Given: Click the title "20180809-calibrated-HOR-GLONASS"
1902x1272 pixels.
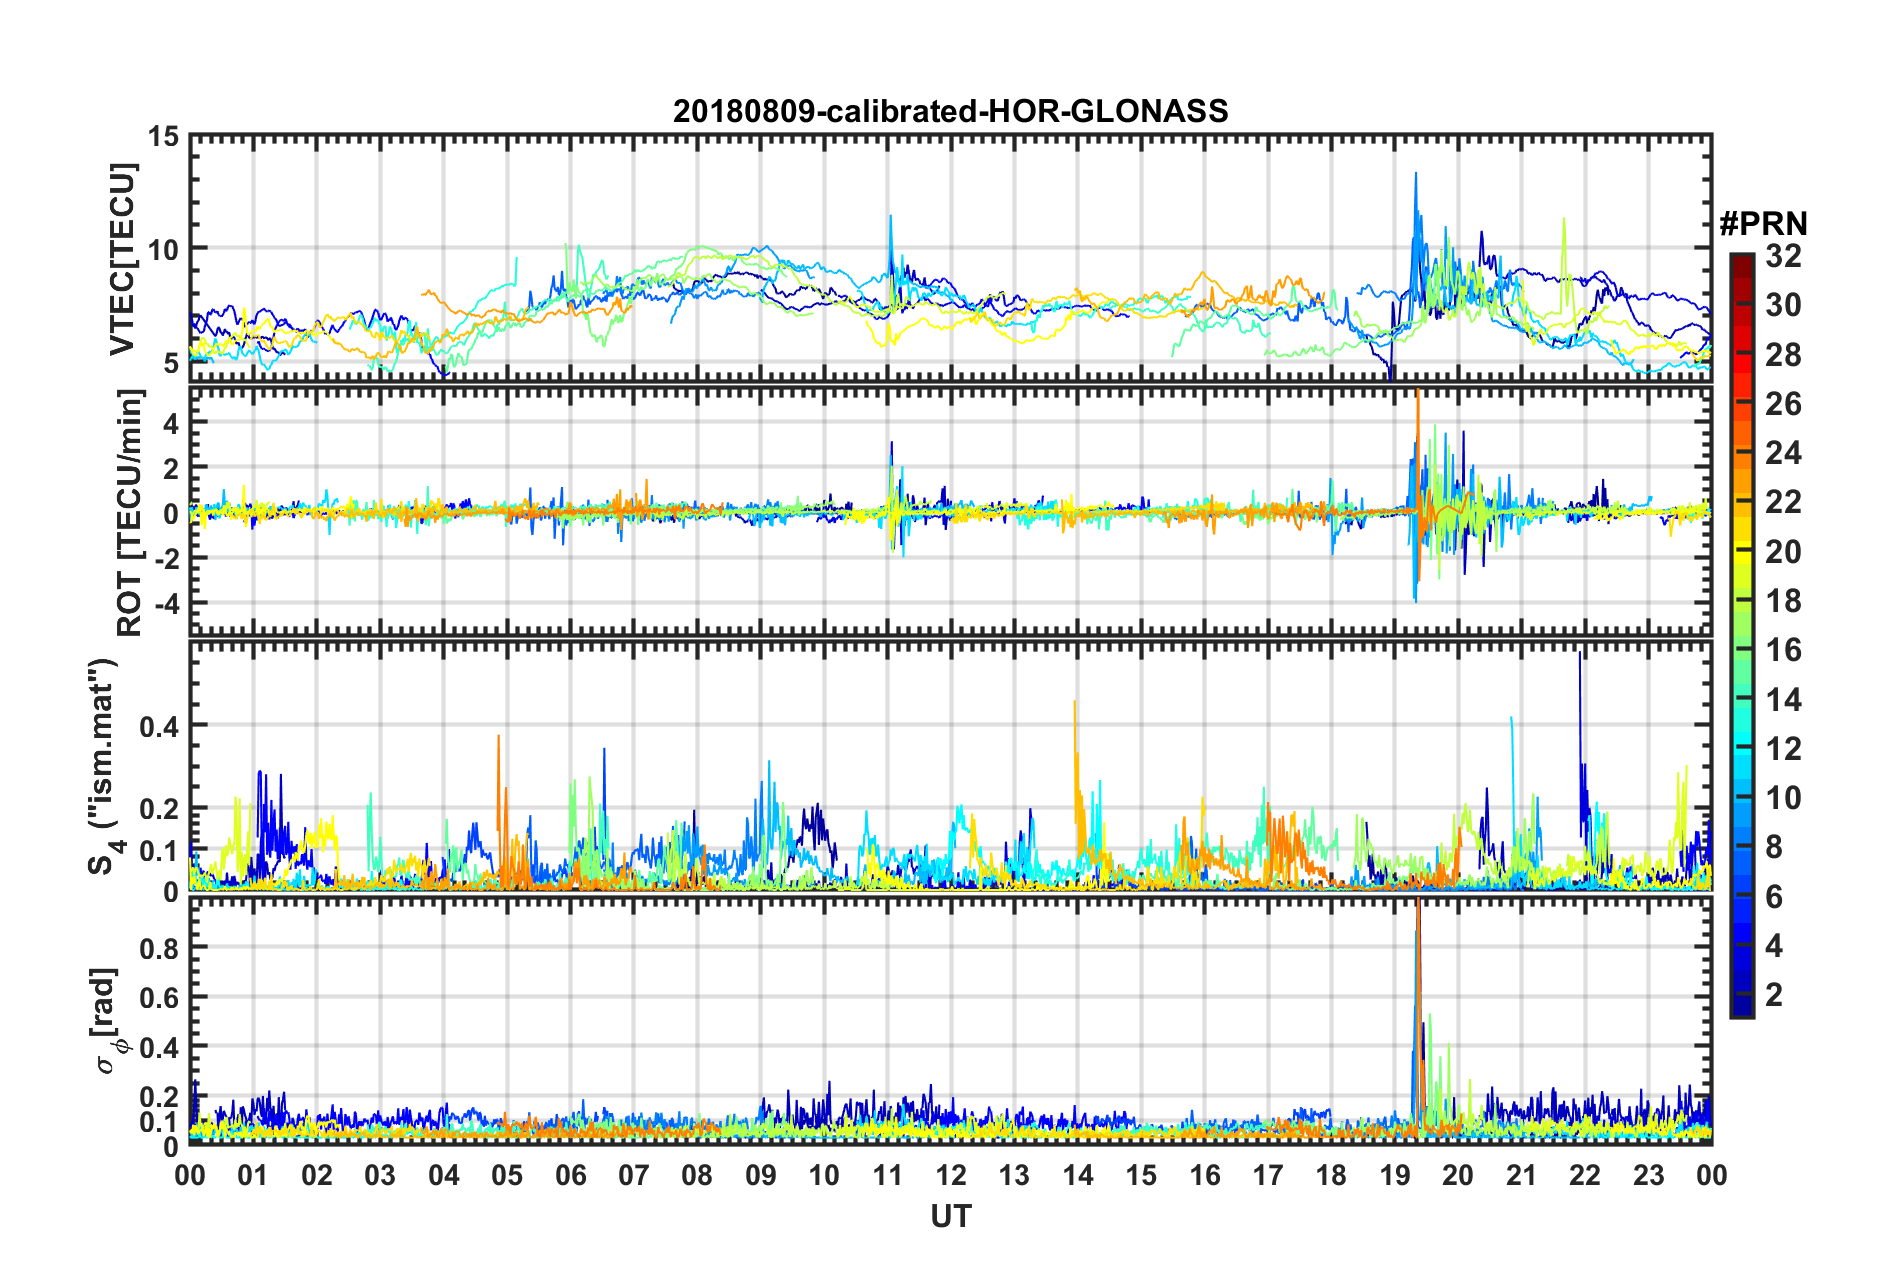Looking at the screenshot, I should [950, 111].
